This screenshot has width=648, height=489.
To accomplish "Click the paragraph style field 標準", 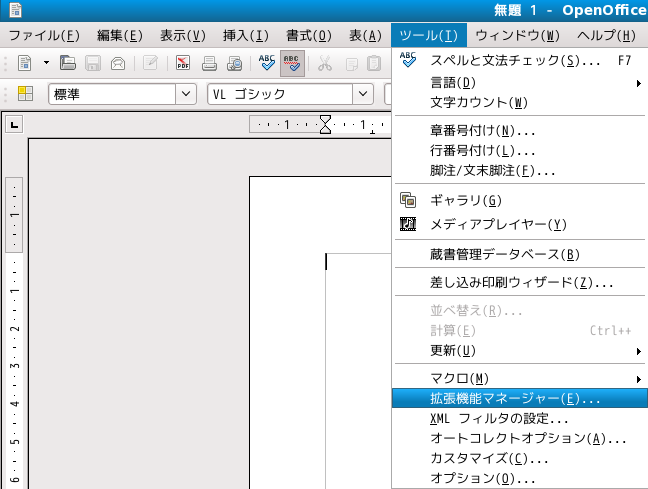I will click(112, 94).
